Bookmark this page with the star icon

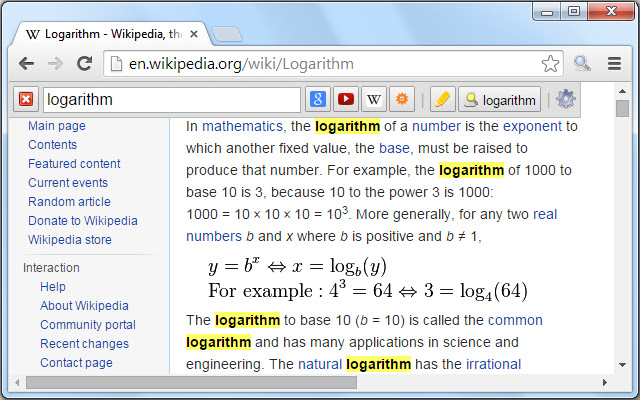click(x=550, y=64)
